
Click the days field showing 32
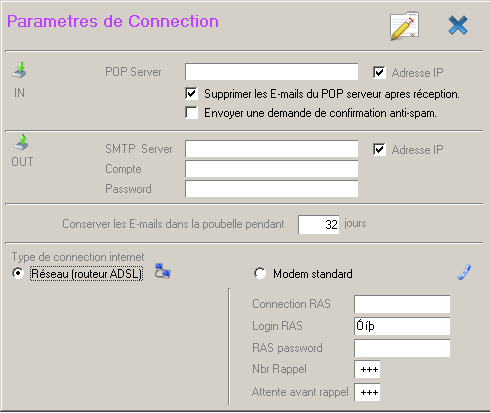click(x=319, y=224)
